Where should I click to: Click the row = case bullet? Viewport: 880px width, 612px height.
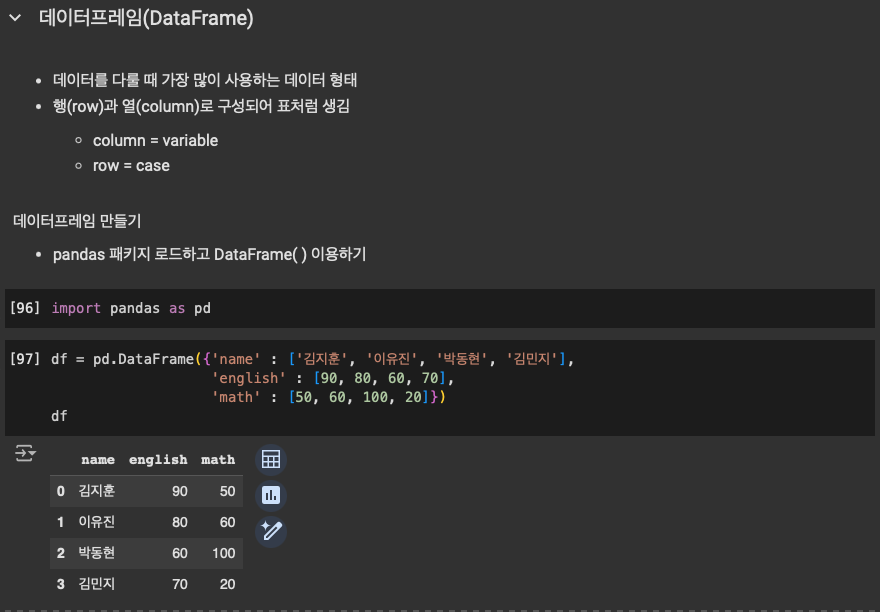click(x=131, y=166)
